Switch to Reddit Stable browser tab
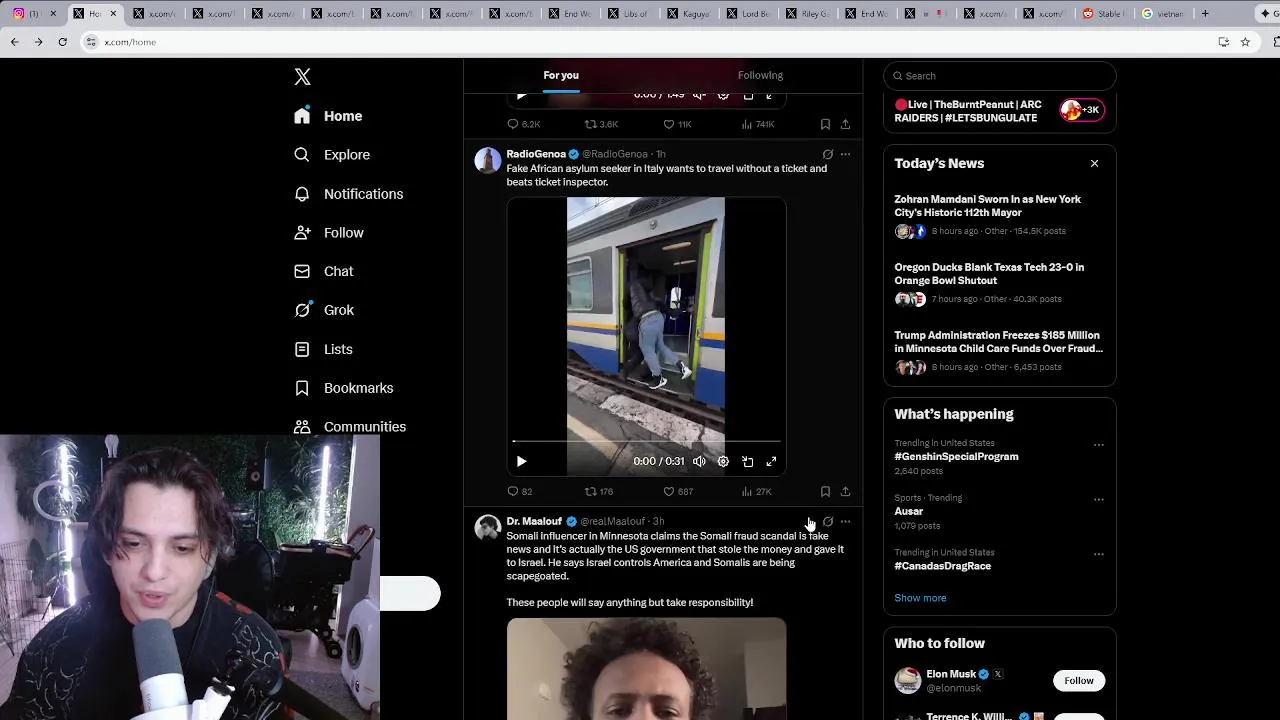This screenshot has height=720, width=1280. click(x=1104, y=14)
